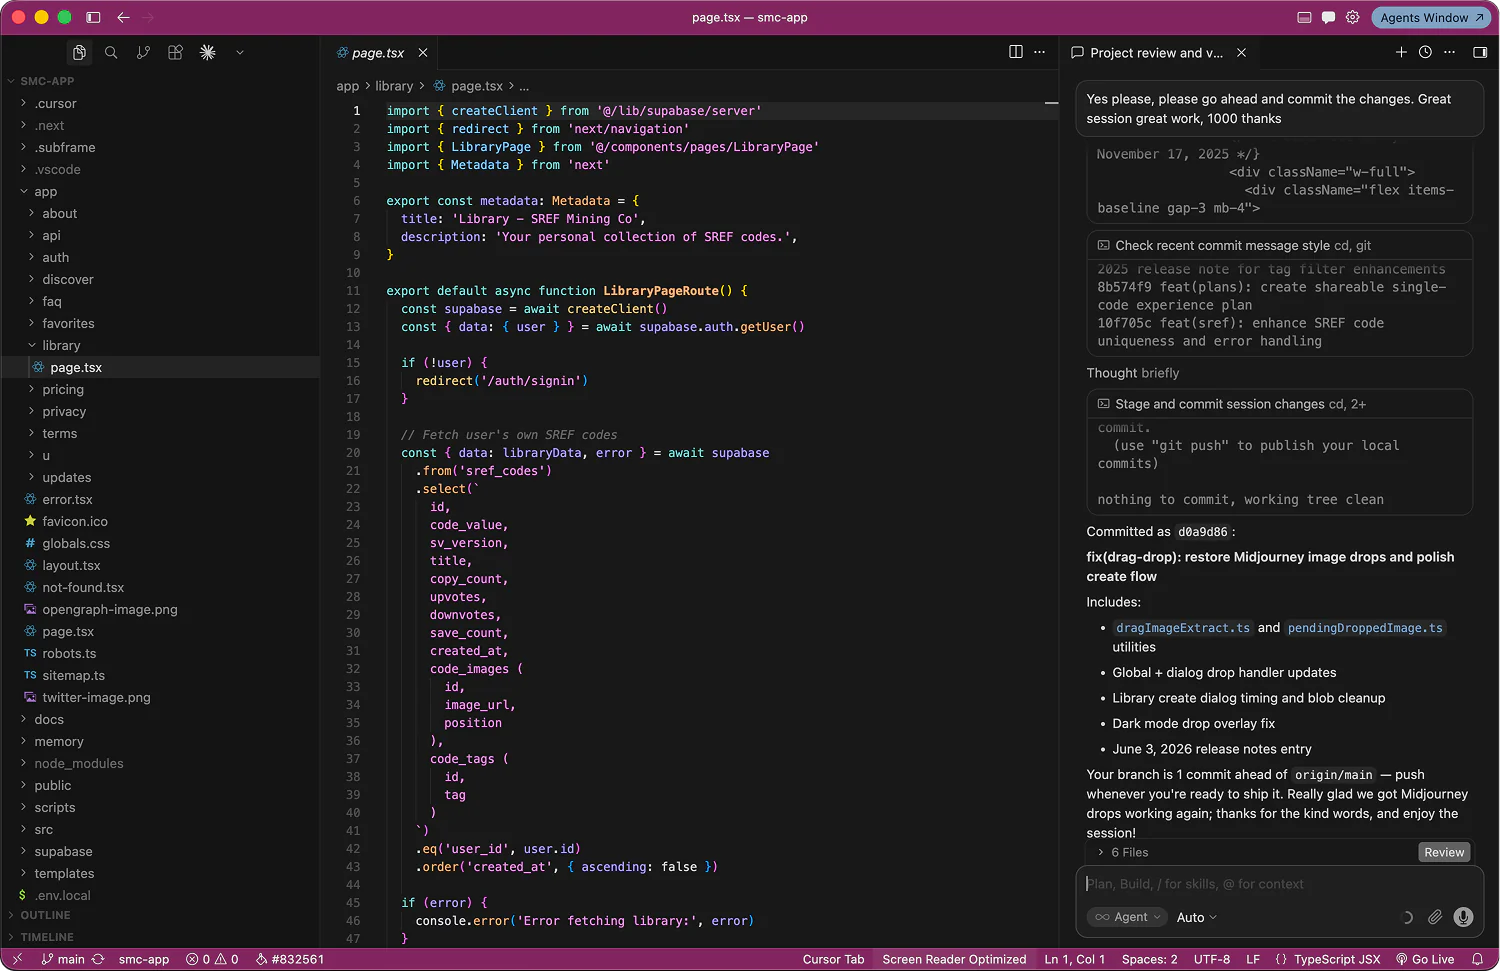Open the Auto model dropdown
The width and height of the screenshot is (1500, 971).
(x=1196, y=917)
